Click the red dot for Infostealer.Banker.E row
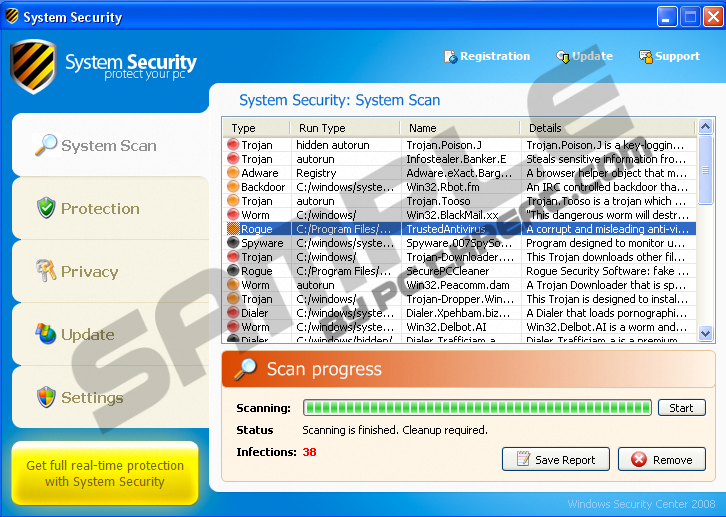Screen dimensions: 726x517 tap(233, 159)
